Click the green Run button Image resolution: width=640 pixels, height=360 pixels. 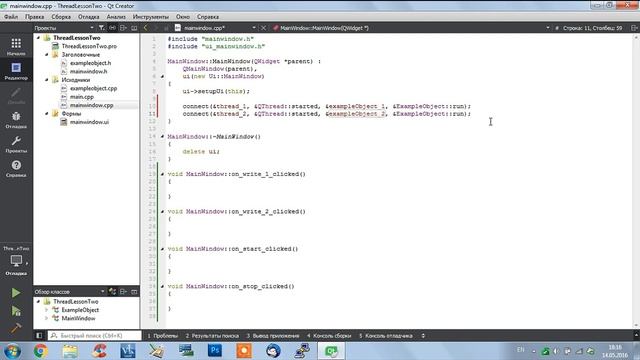(16, 293)
